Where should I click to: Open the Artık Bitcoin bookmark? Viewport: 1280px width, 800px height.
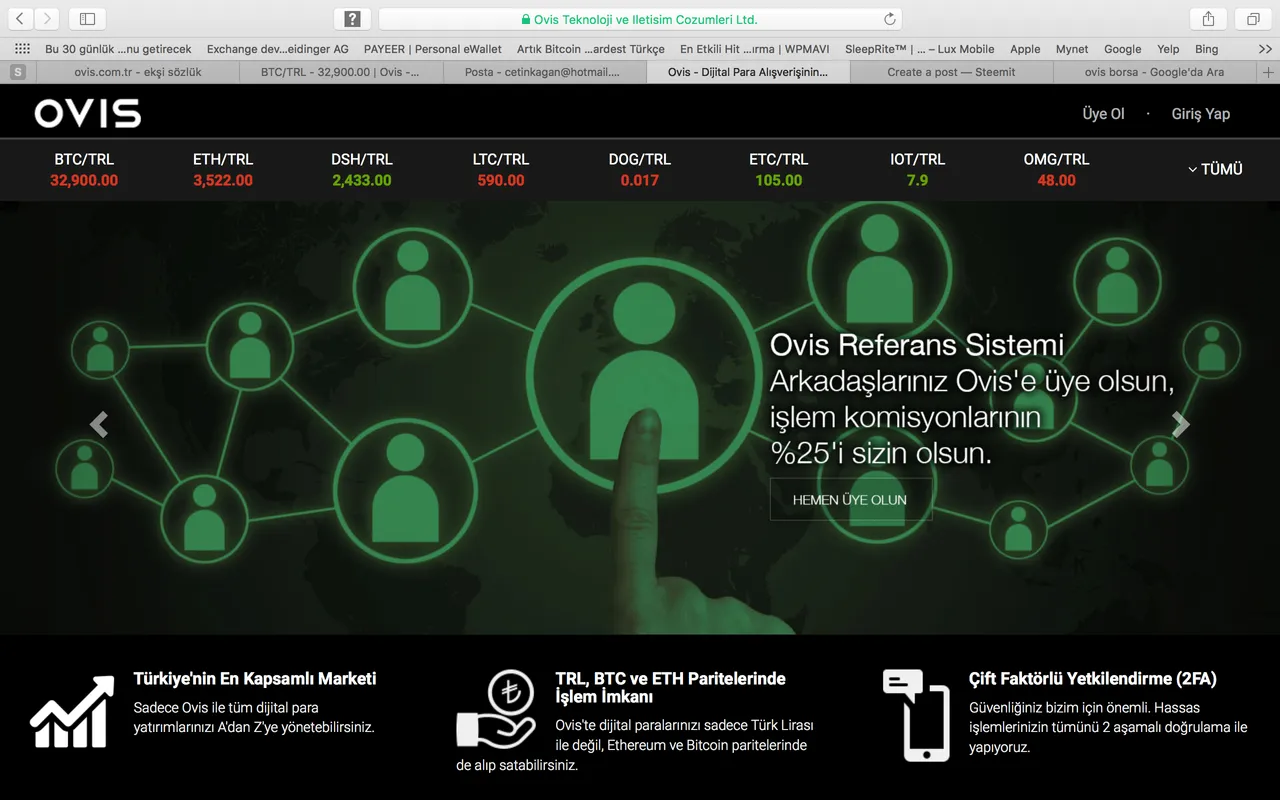click(591, 48)
